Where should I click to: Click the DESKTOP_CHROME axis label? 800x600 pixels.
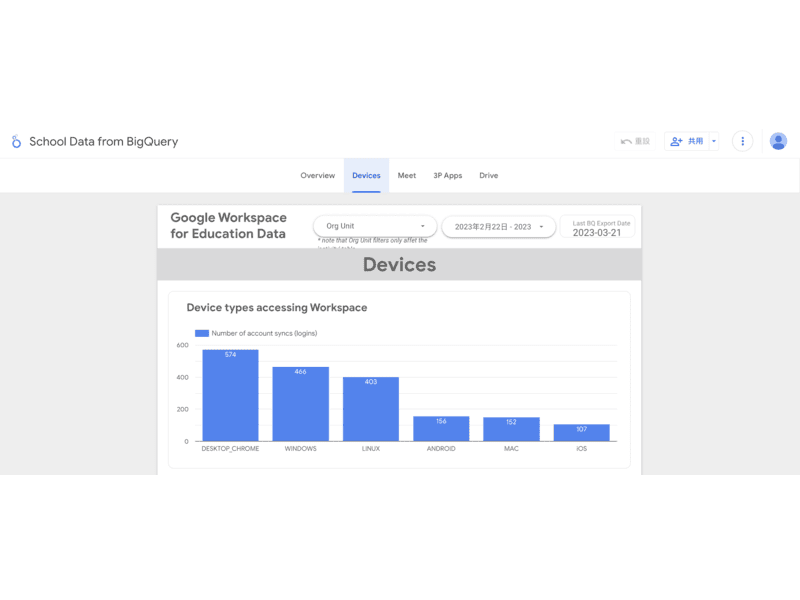(230, 448)
